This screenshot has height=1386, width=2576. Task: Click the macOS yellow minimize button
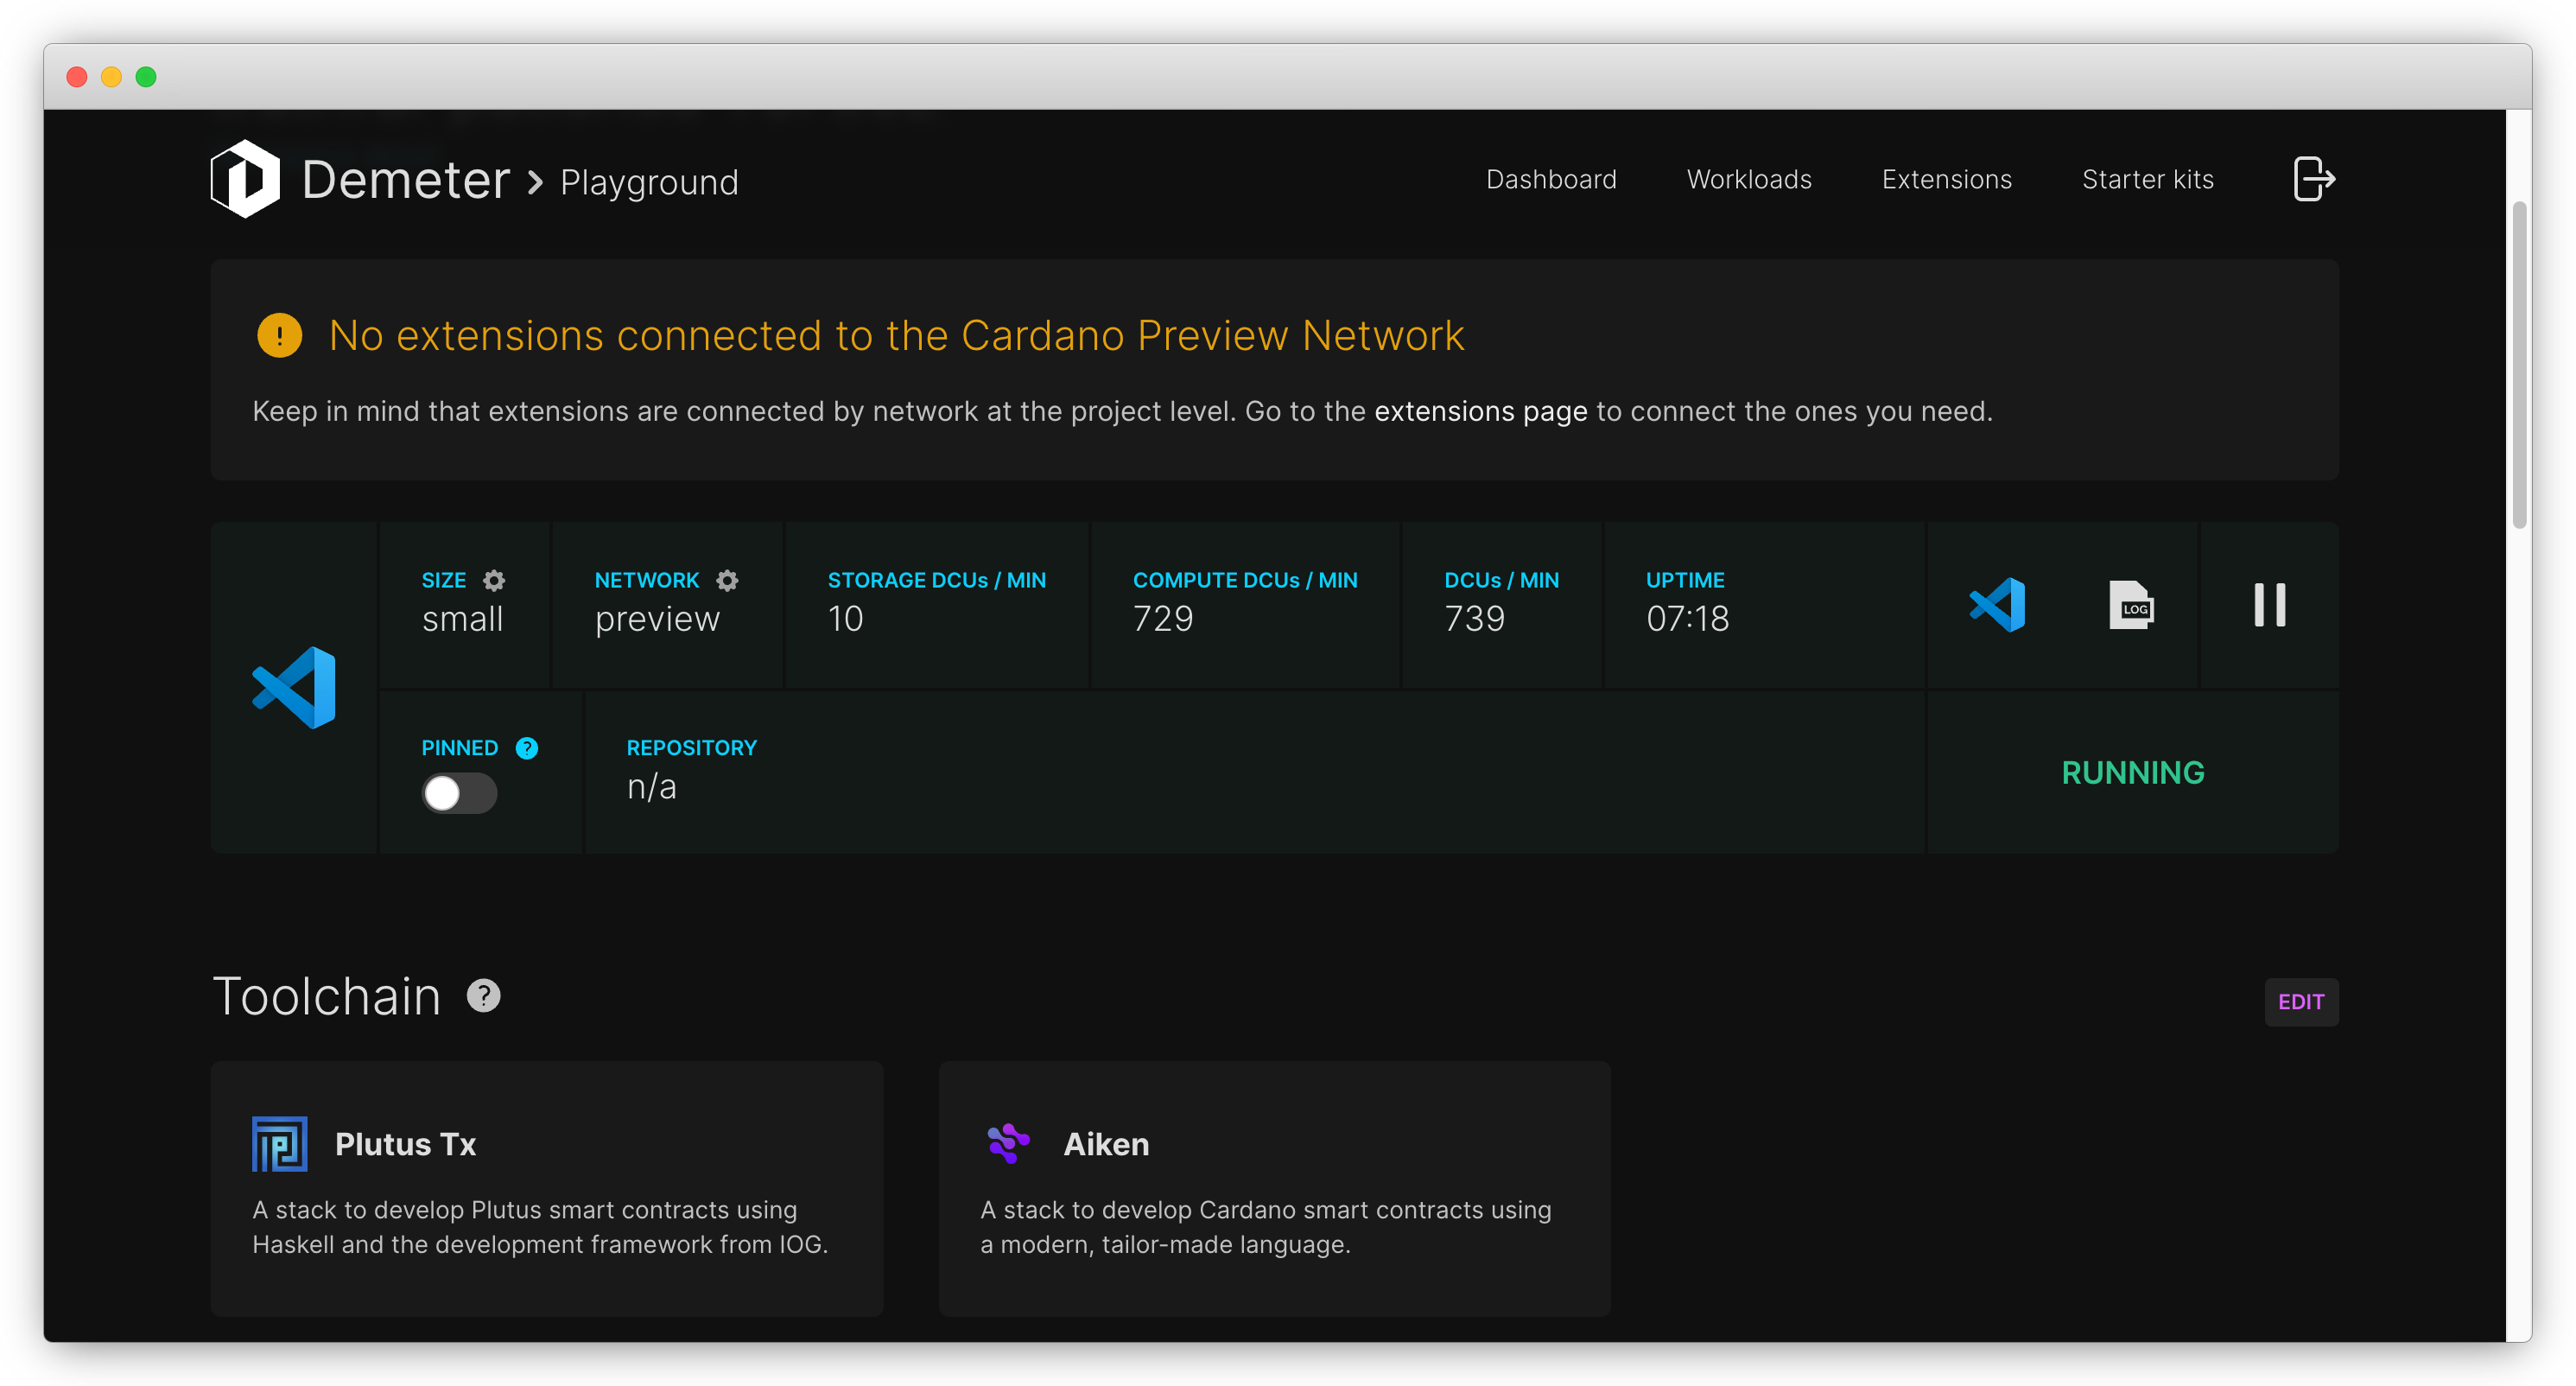click(x=111, y=77)
